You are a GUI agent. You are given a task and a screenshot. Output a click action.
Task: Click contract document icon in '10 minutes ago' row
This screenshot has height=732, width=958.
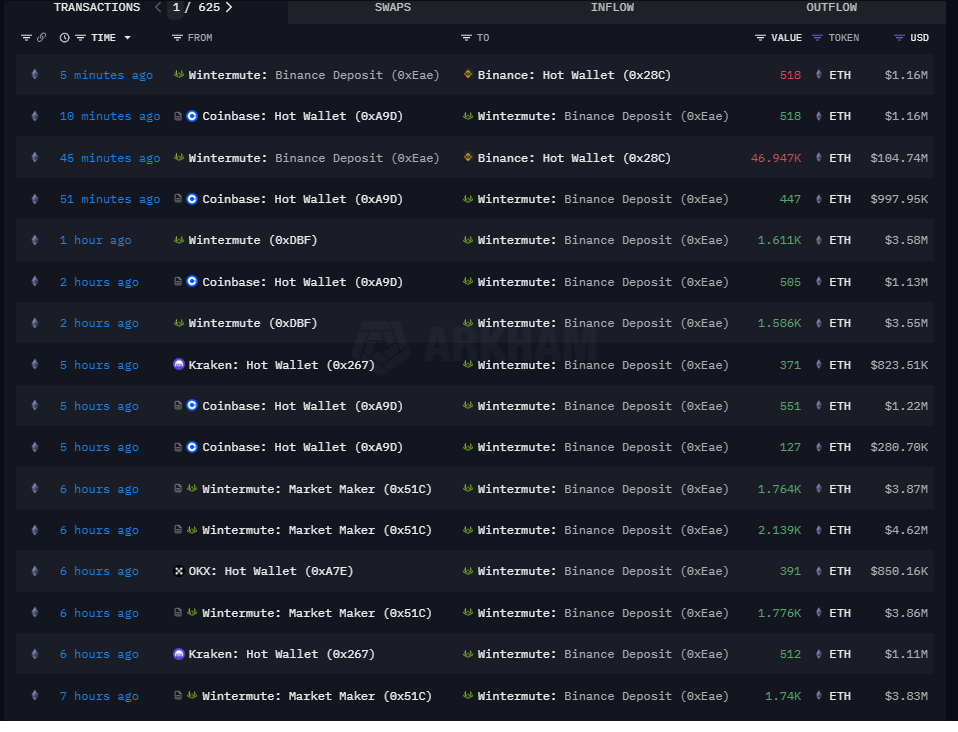point(178,116)
